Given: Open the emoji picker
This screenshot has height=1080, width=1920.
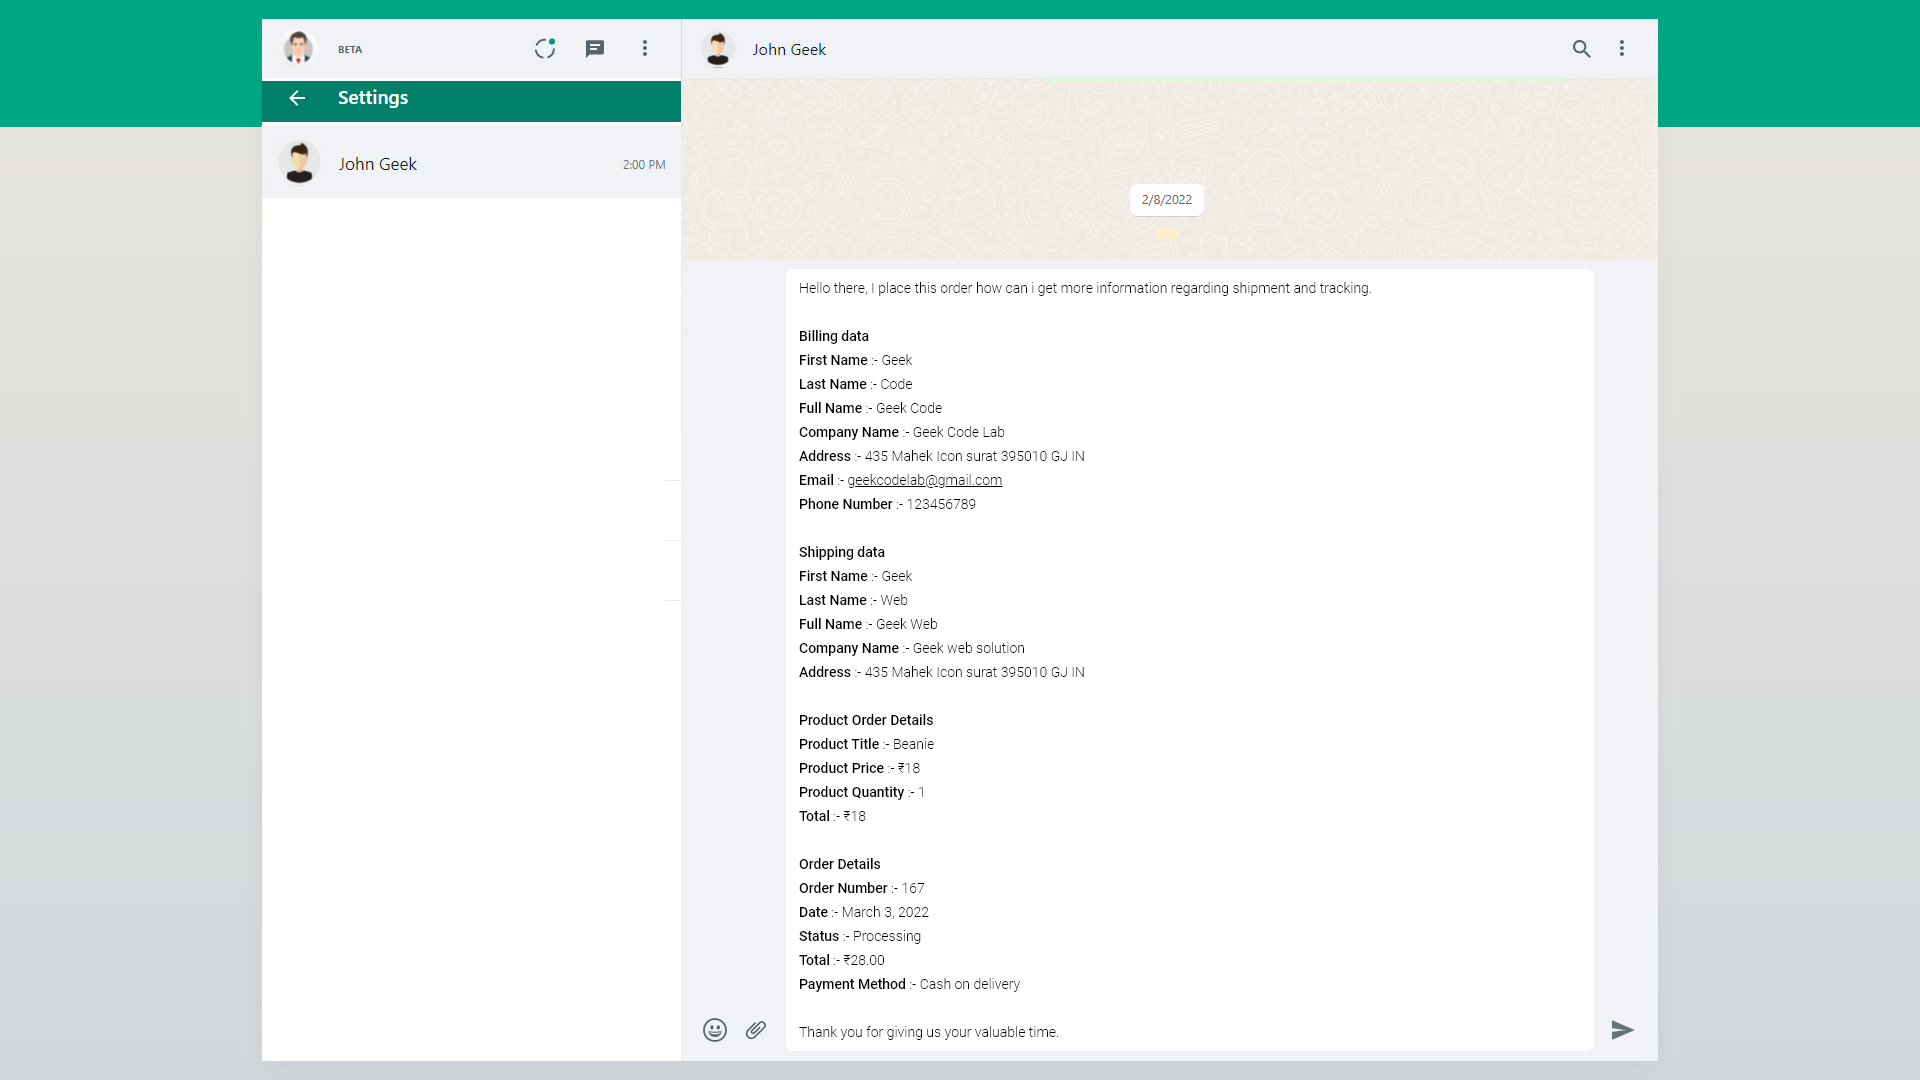Looking at the screenshot, I should tap(715, 1030).
